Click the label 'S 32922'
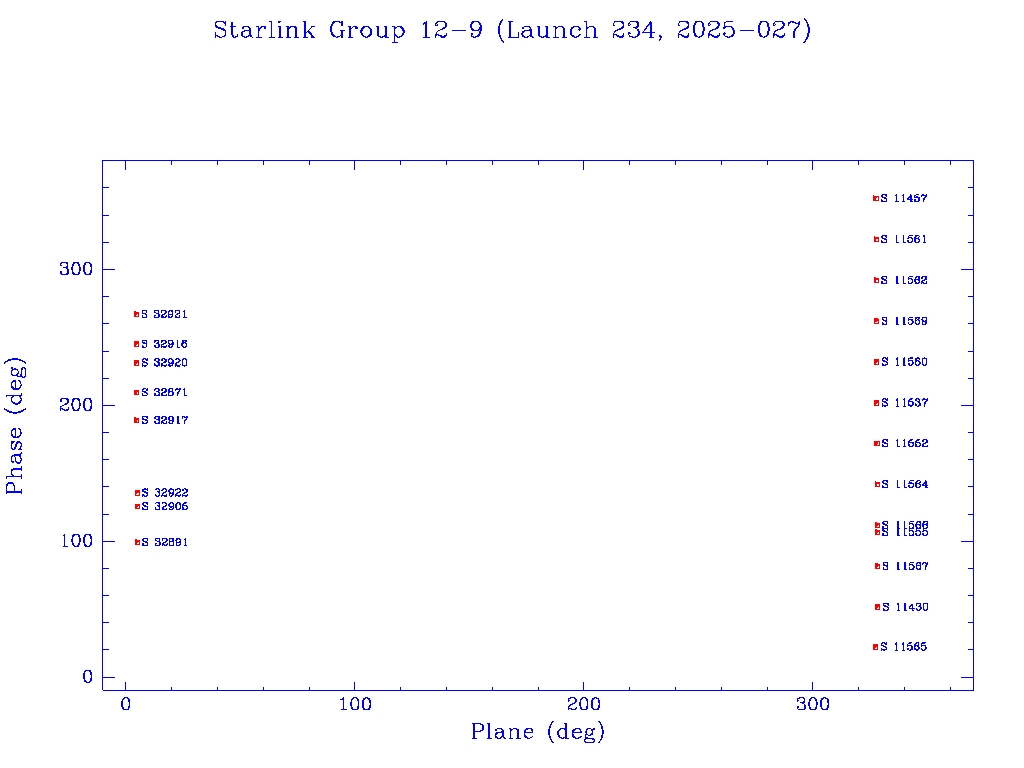 [x=165, y=492]
